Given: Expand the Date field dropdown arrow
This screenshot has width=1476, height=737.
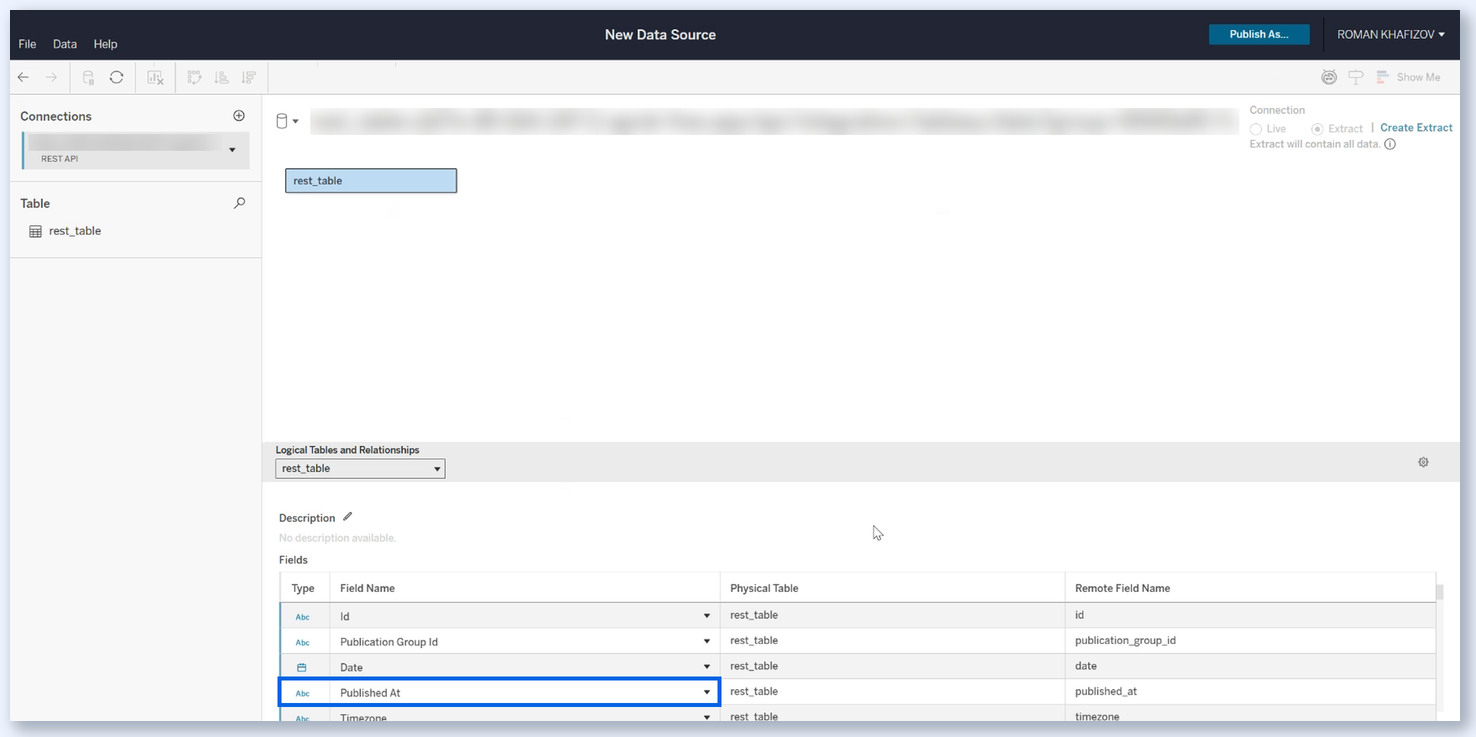Looking at the screenshot, I should click(707, 667).
